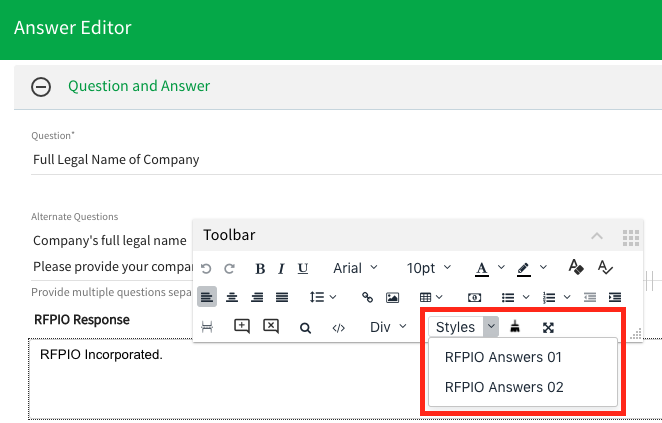Open the 10pt font size dropdown
The image size is (662, 423).
[x=429, y=268]
